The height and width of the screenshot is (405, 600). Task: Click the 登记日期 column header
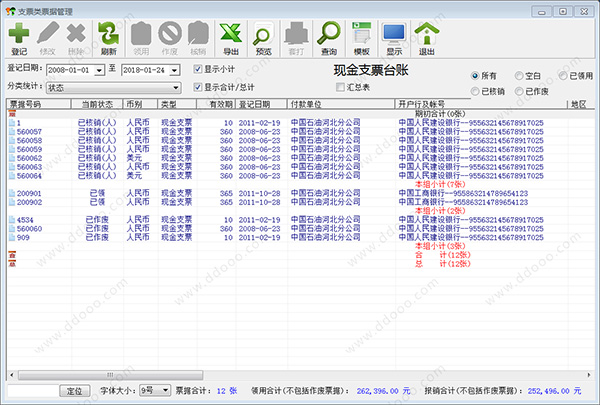coord(261,104)
